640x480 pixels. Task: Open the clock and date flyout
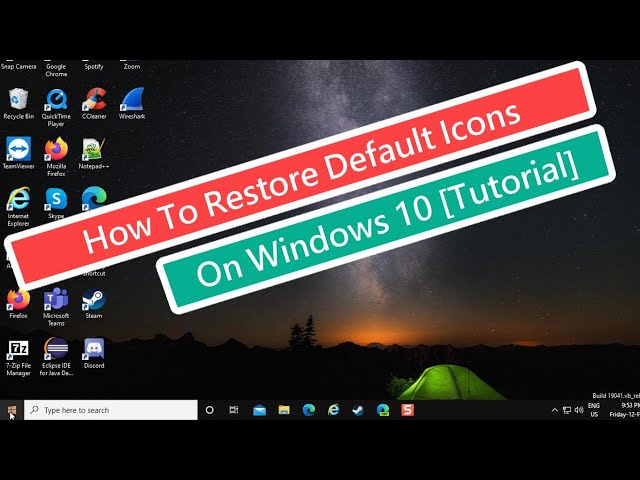point(624,410)
